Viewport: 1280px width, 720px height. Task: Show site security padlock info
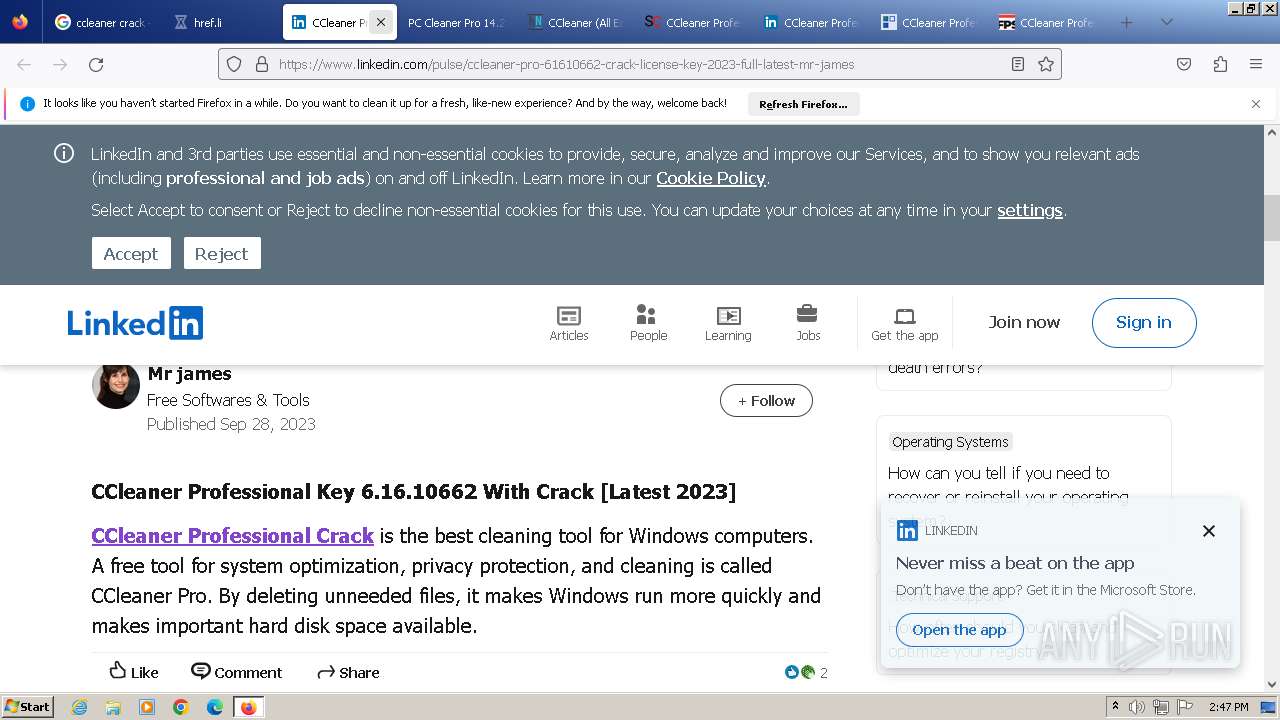click(x=262, y=64)
